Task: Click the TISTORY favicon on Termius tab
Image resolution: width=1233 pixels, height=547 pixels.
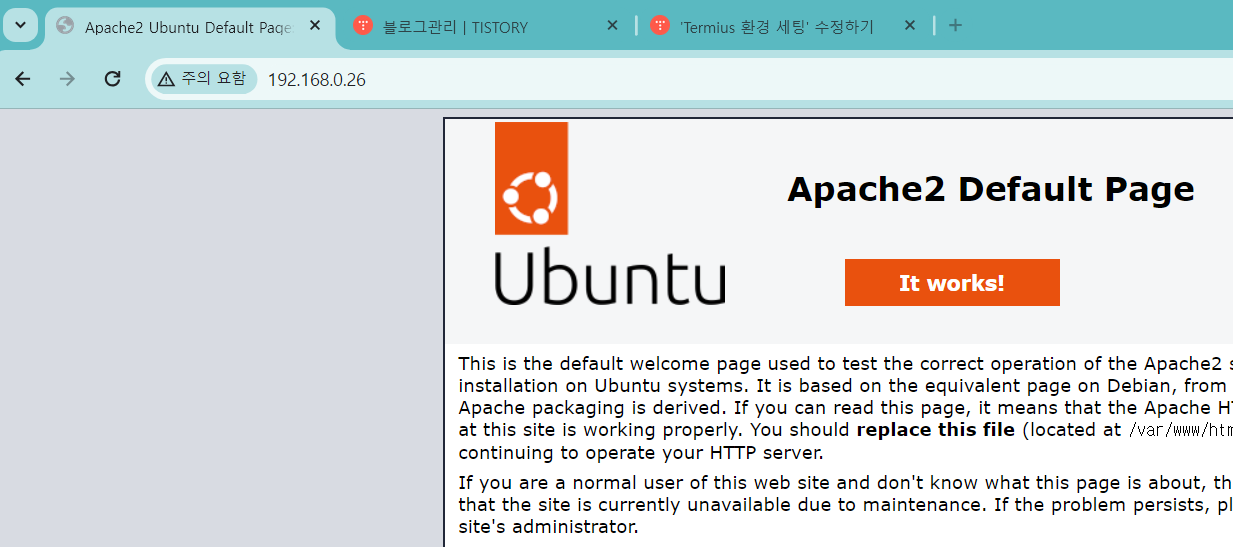Action: [660, 26]
